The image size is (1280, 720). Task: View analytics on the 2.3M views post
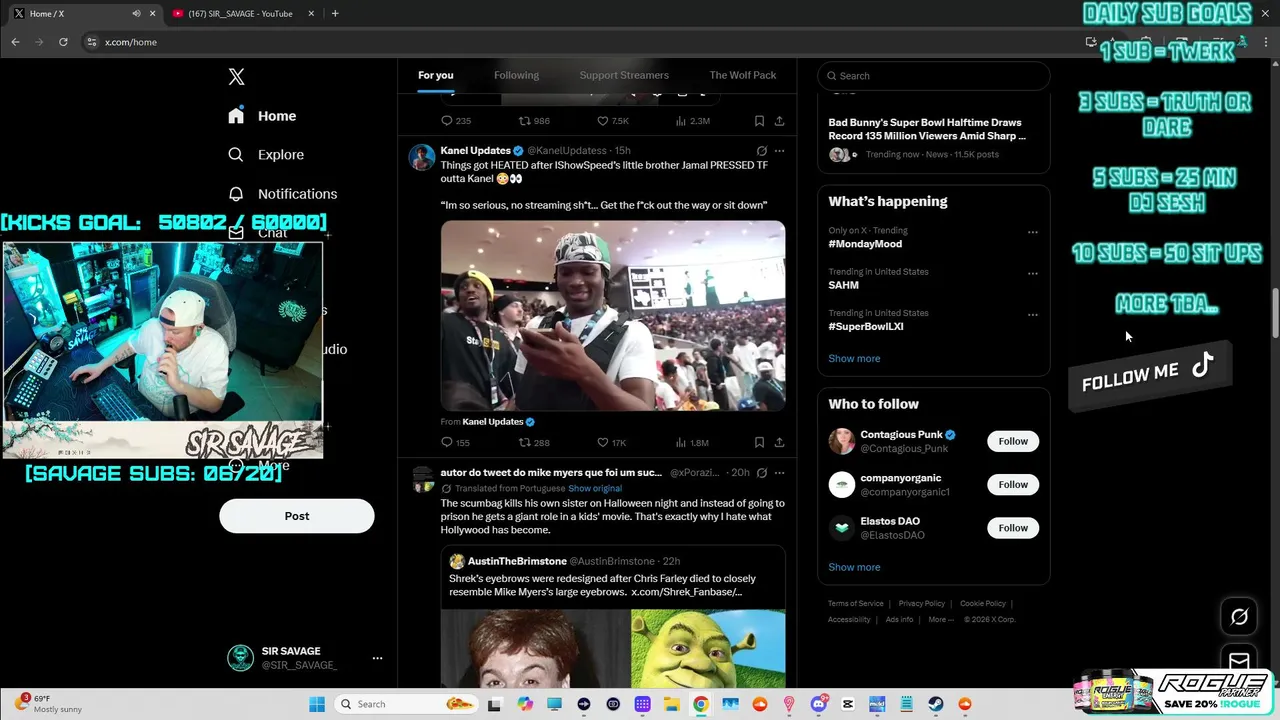692,121
